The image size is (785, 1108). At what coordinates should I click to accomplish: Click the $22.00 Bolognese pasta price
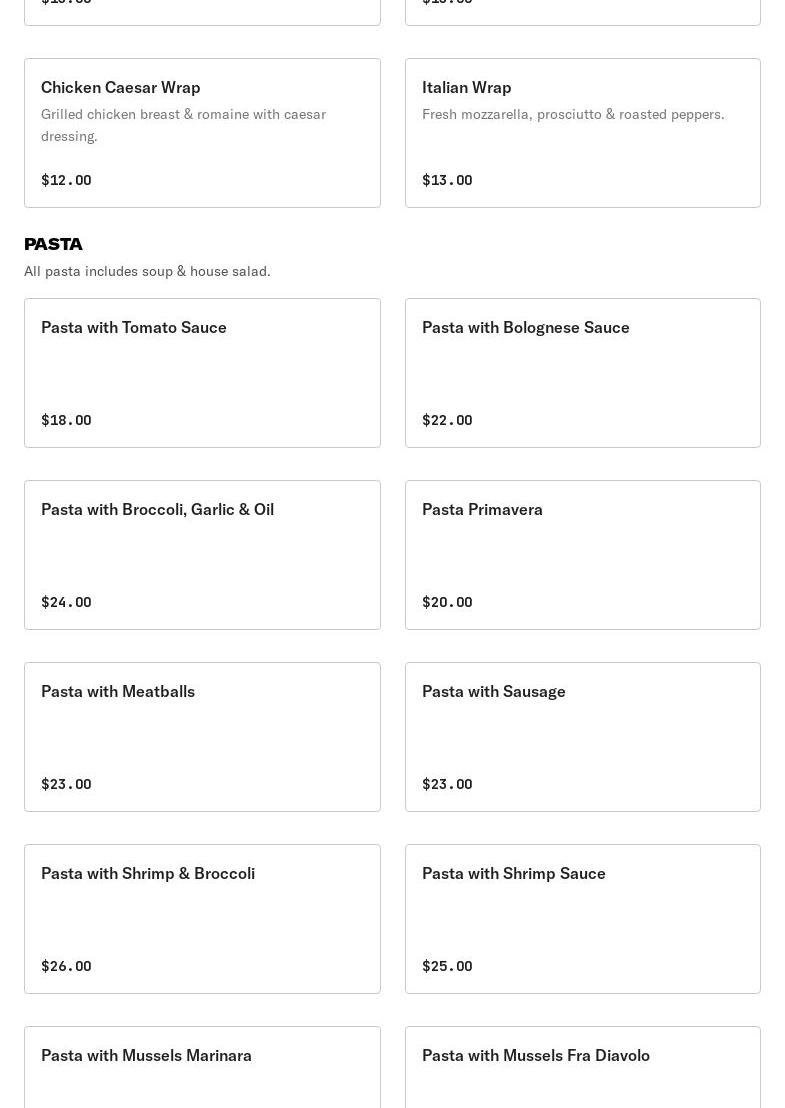(447, 420)
